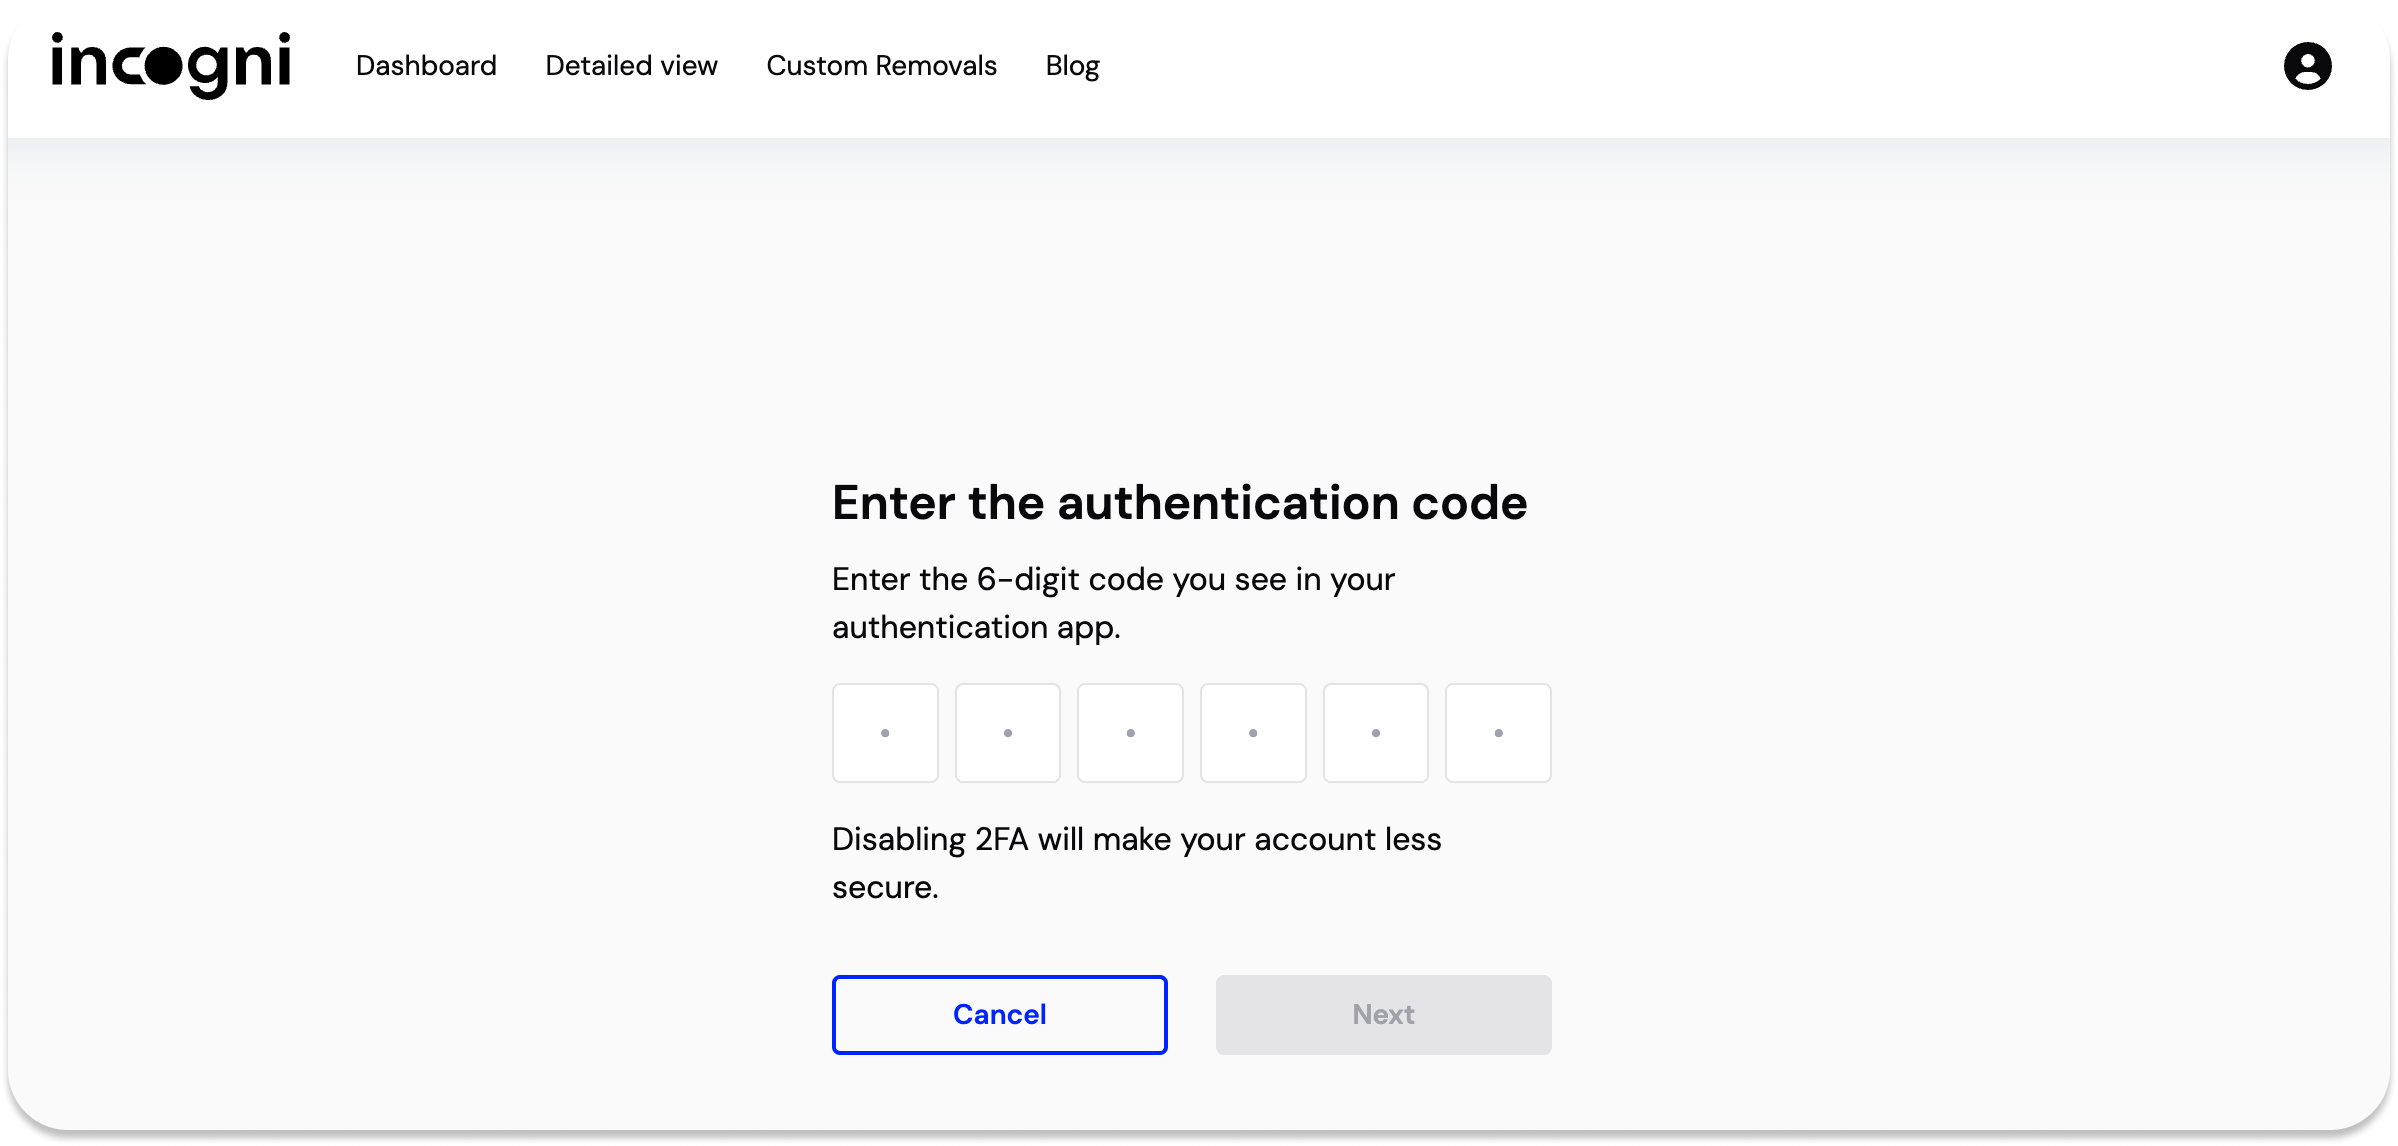Click the "Enter the authentication code" heading

coord(1179,502)
